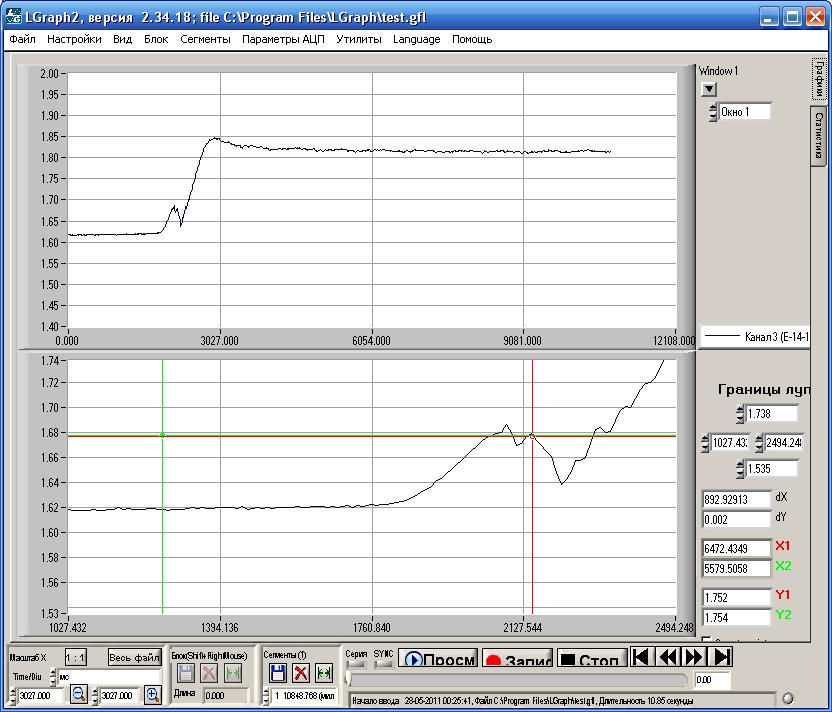The width and height of the screenshot is (832, 712).
Task: Skip to the end of the recording
Action: coord(721,657)
